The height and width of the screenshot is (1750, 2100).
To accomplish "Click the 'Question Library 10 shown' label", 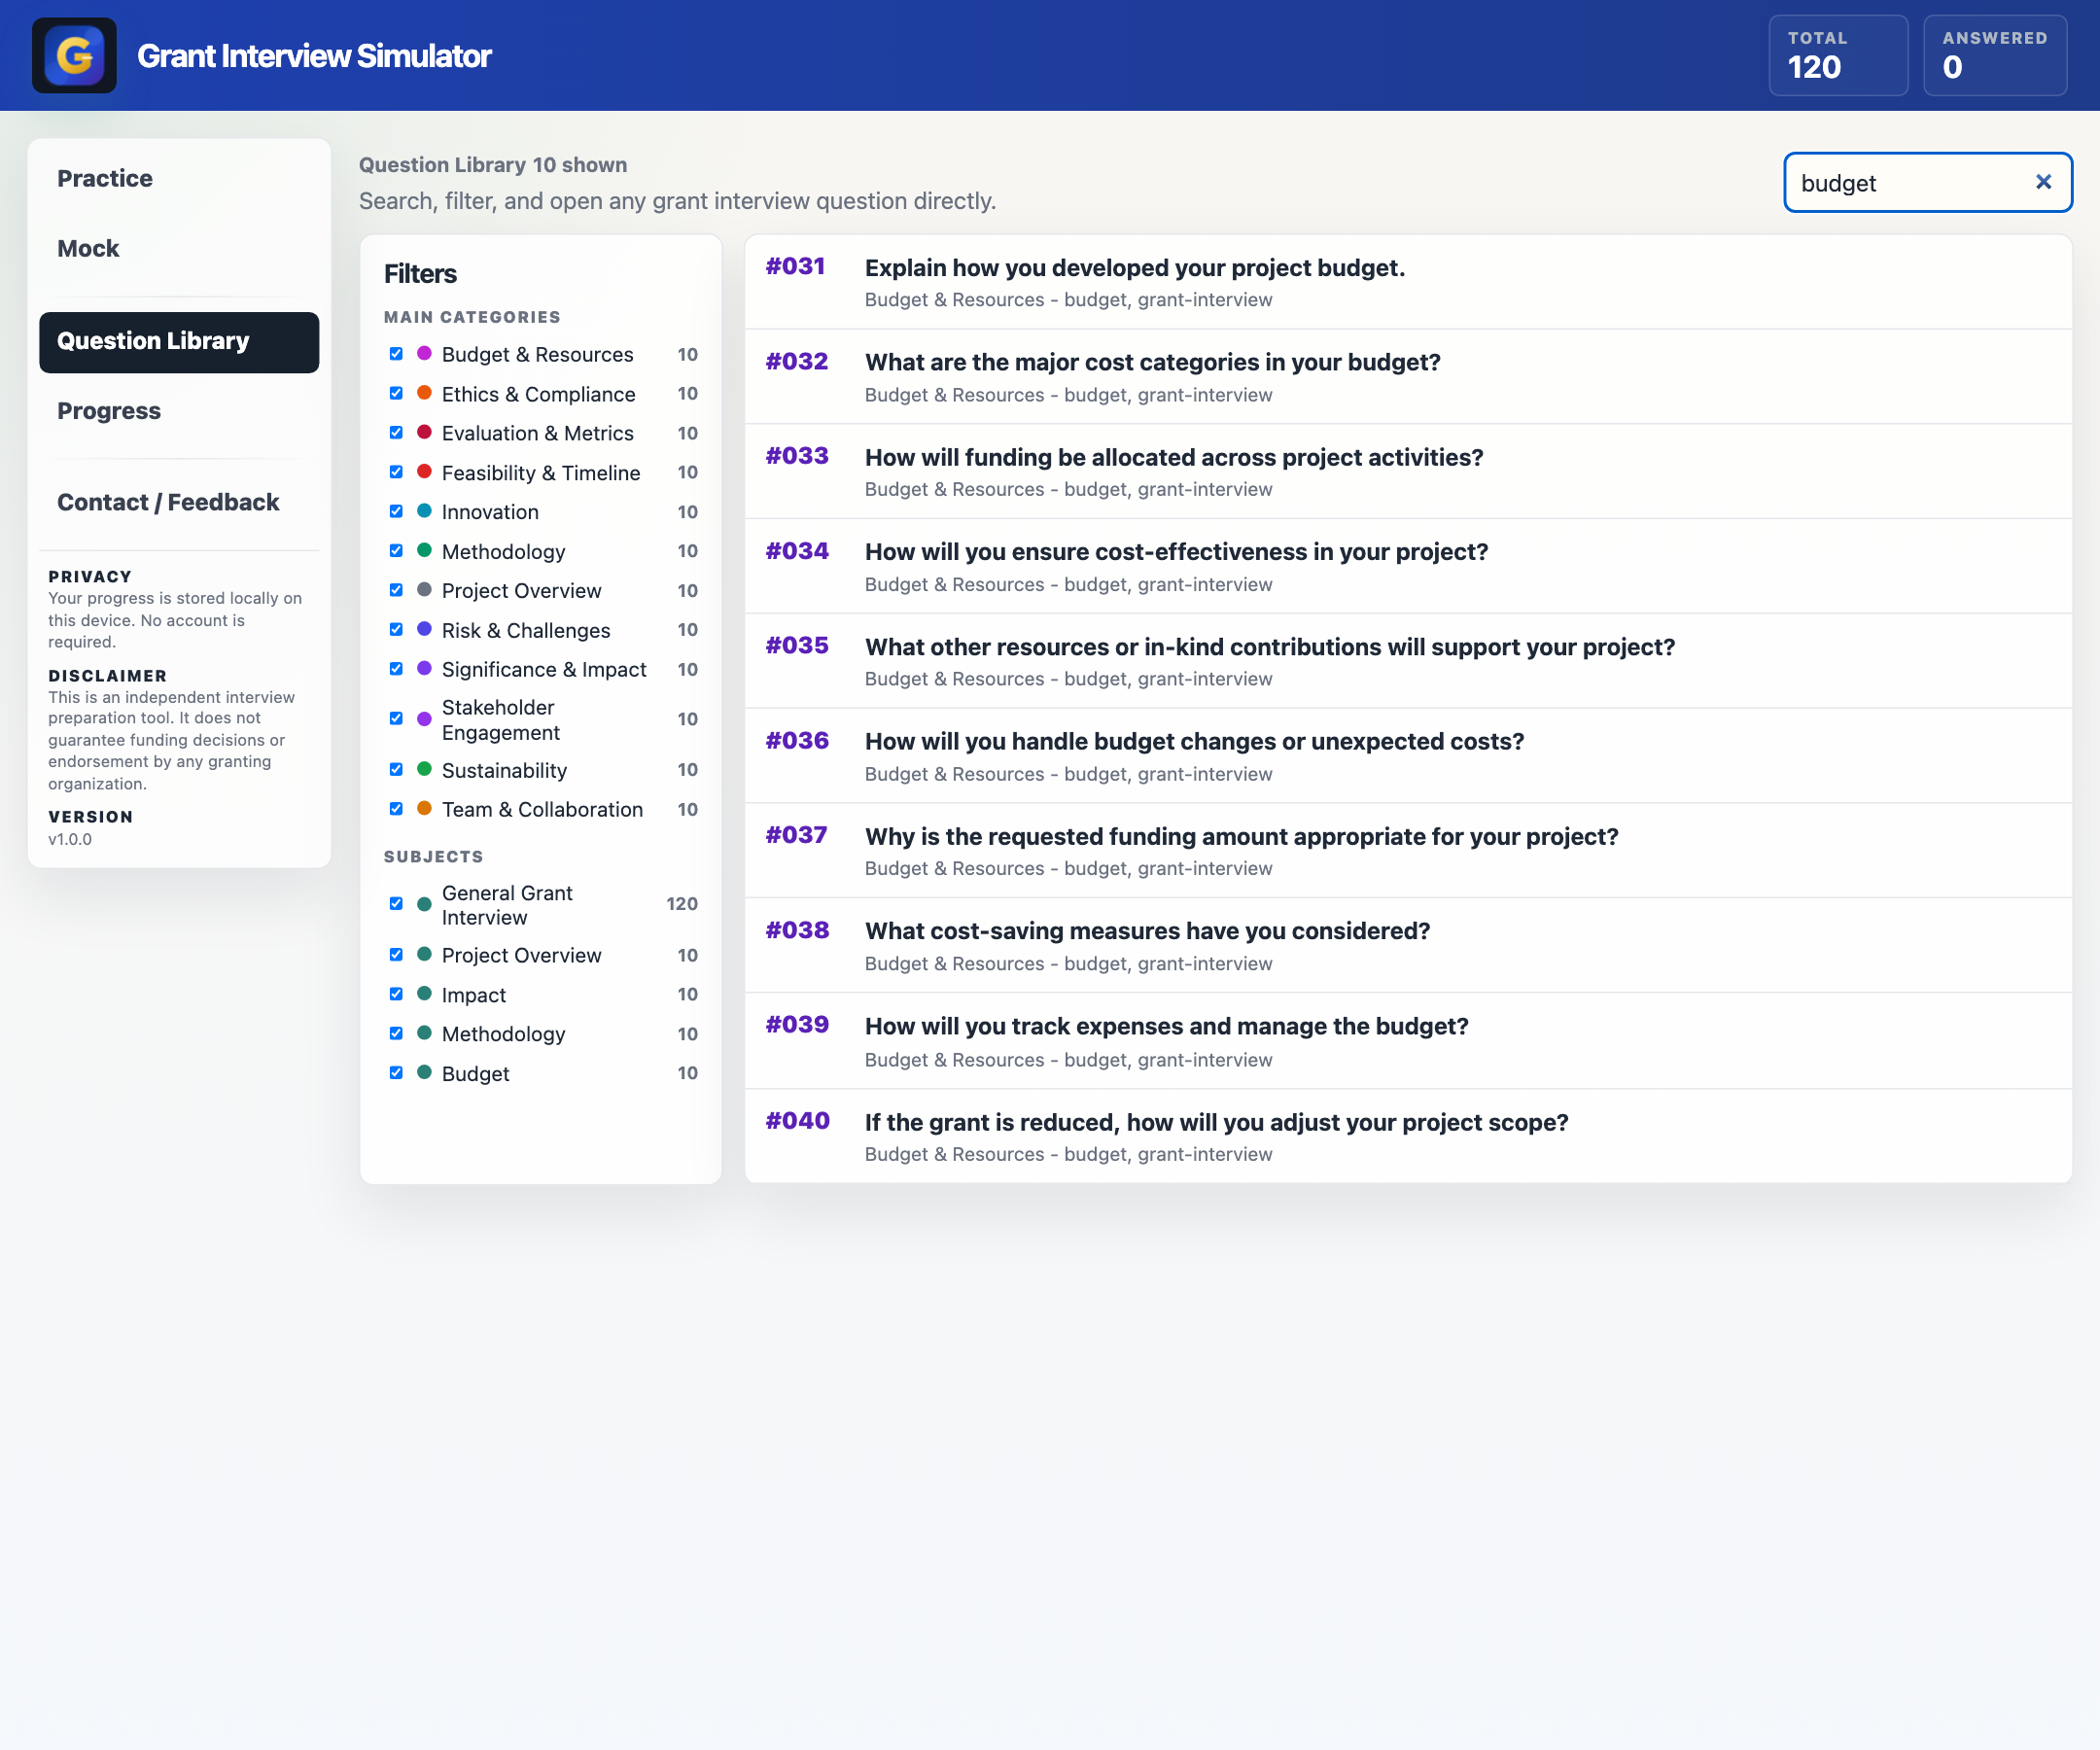I will click(493, 165).
